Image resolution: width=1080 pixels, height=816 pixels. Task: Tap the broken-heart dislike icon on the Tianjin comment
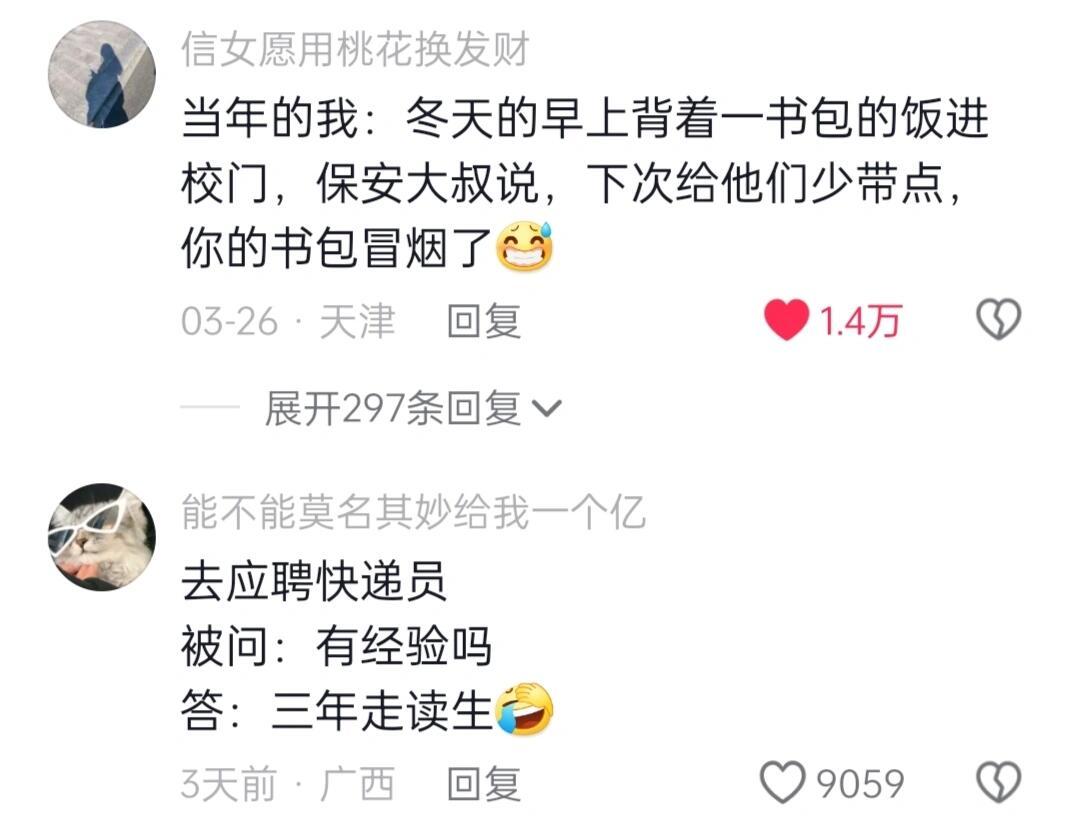pyautogui.click(x=999, y=320)
